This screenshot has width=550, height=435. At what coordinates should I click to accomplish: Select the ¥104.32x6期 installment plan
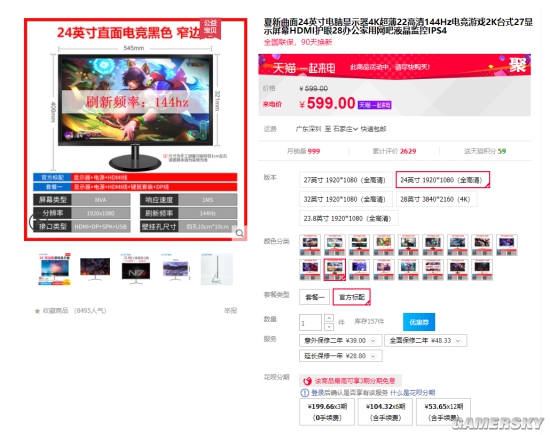(x=385, y=412)
